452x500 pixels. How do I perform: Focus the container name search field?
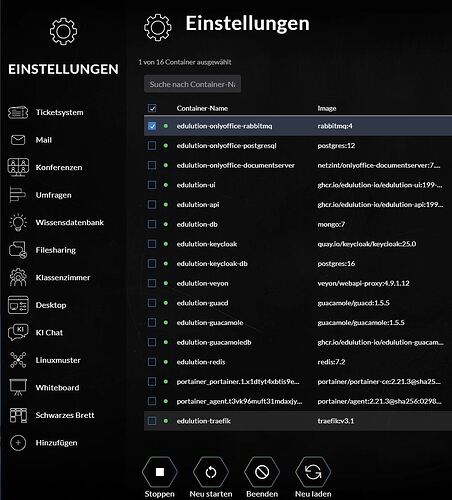click(192, 84)
